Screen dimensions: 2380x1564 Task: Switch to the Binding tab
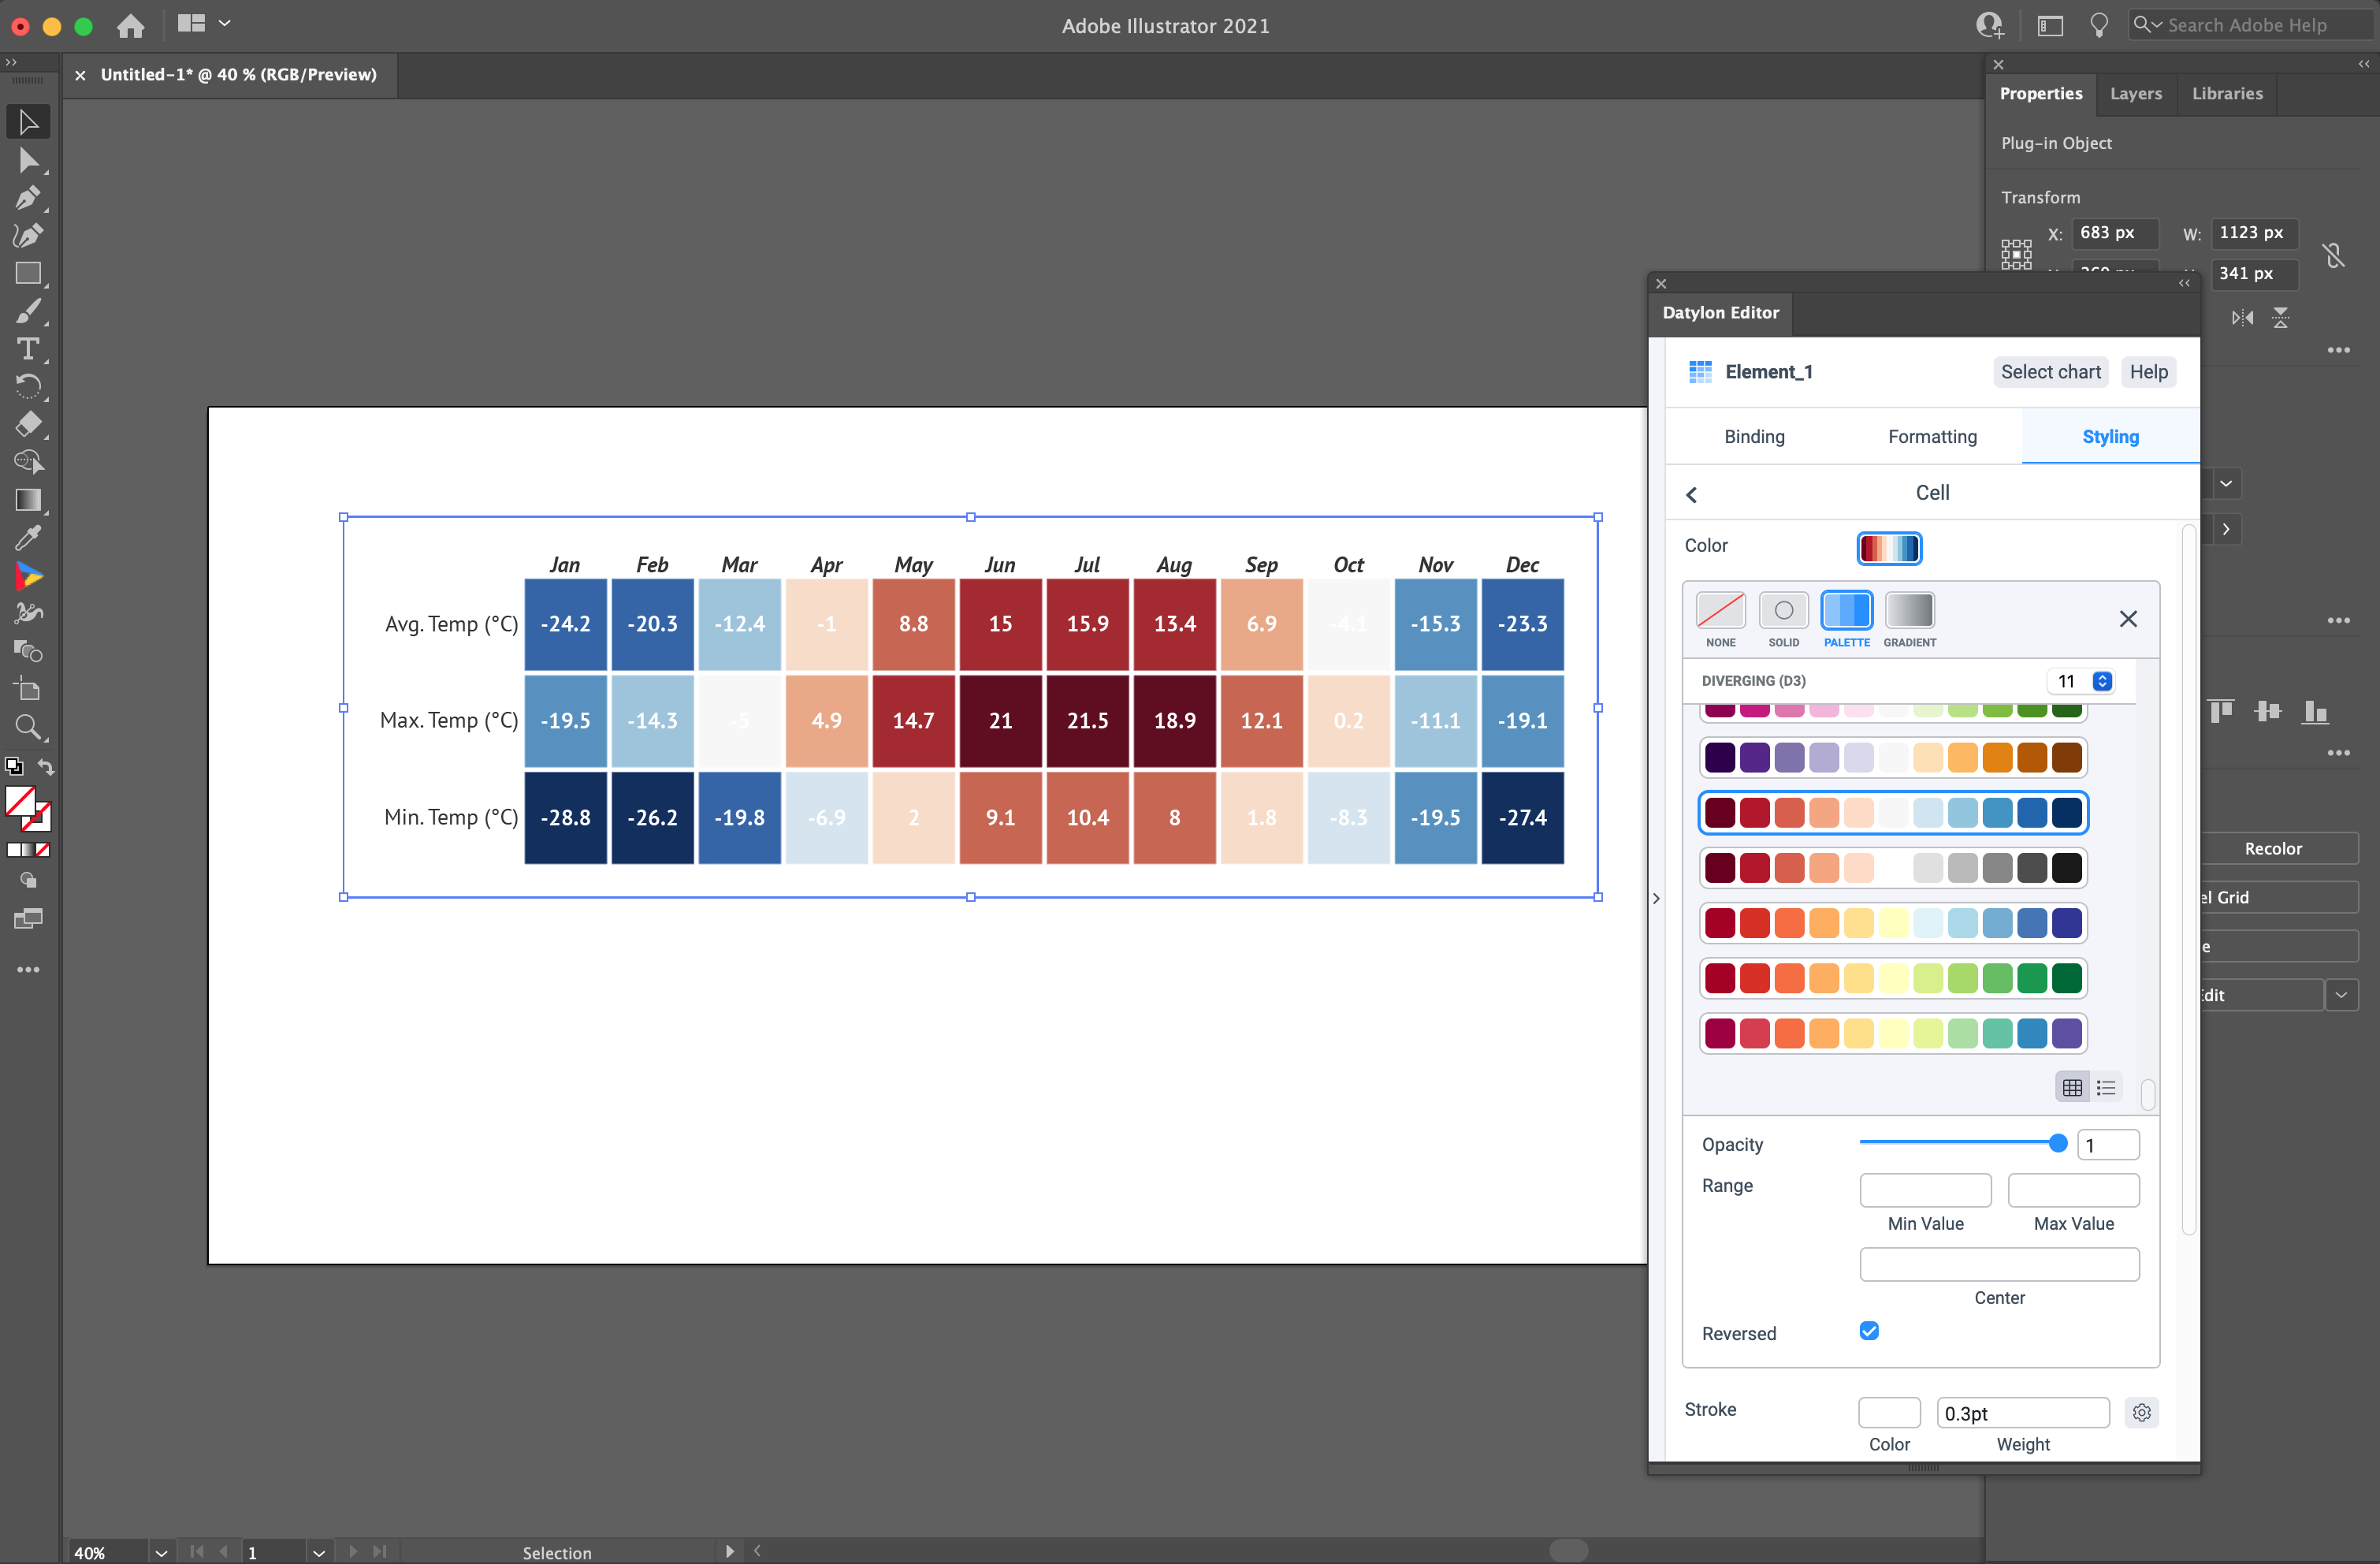1753,436
